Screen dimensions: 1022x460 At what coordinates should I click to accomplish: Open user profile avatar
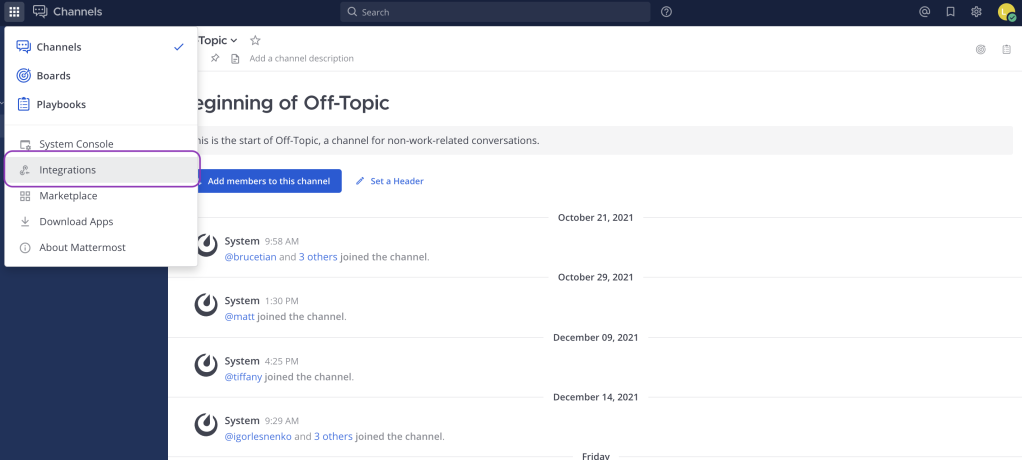pyautogui.click(x=1006, y=12)
